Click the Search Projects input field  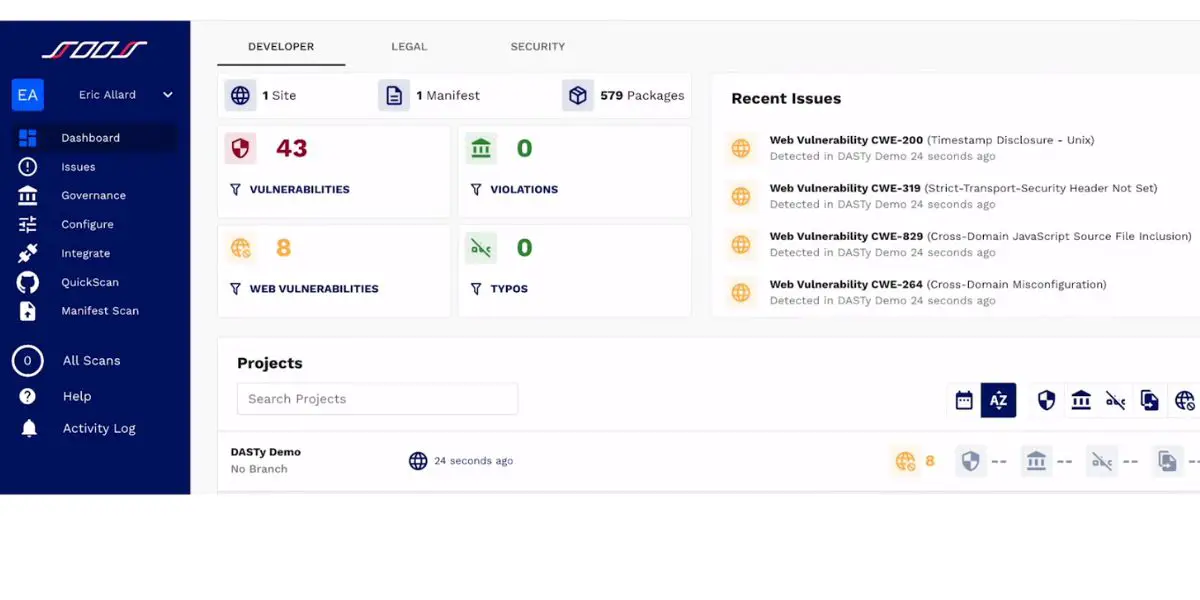377,399
